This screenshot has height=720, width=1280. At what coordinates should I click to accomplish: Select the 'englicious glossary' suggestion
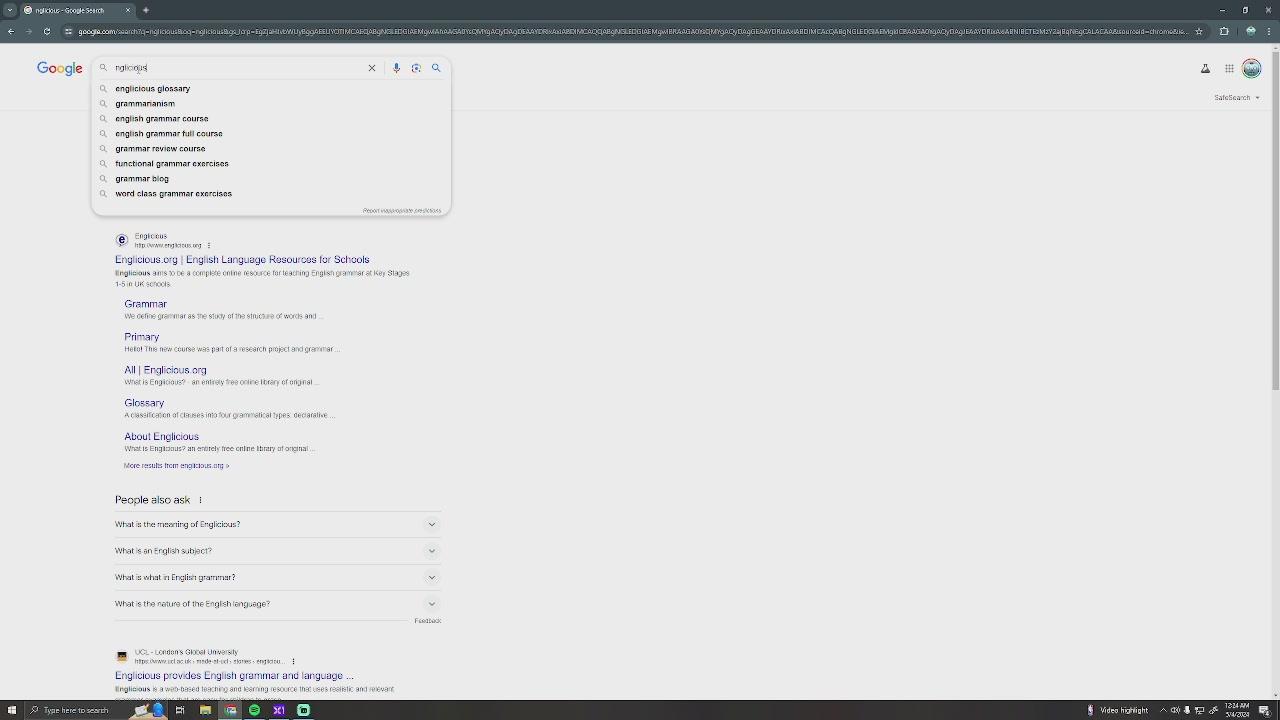152,88
